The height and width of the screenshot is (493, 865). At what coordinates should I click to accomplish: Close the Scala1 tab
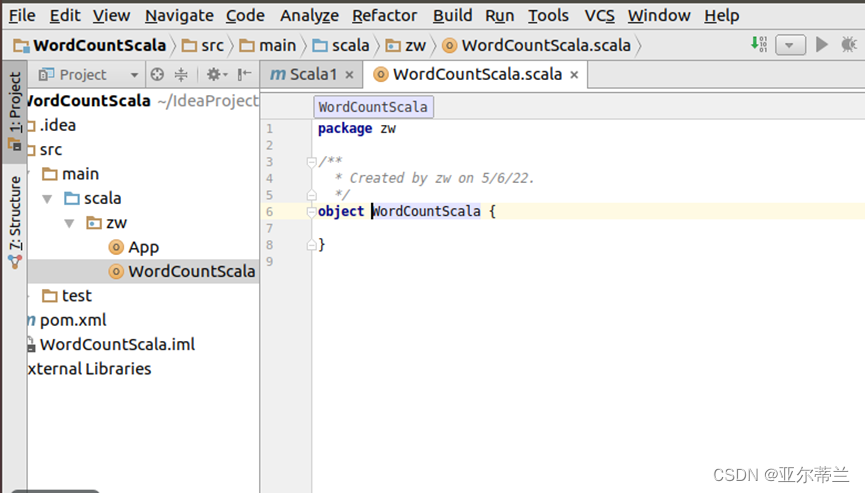[x=349, y=75]
